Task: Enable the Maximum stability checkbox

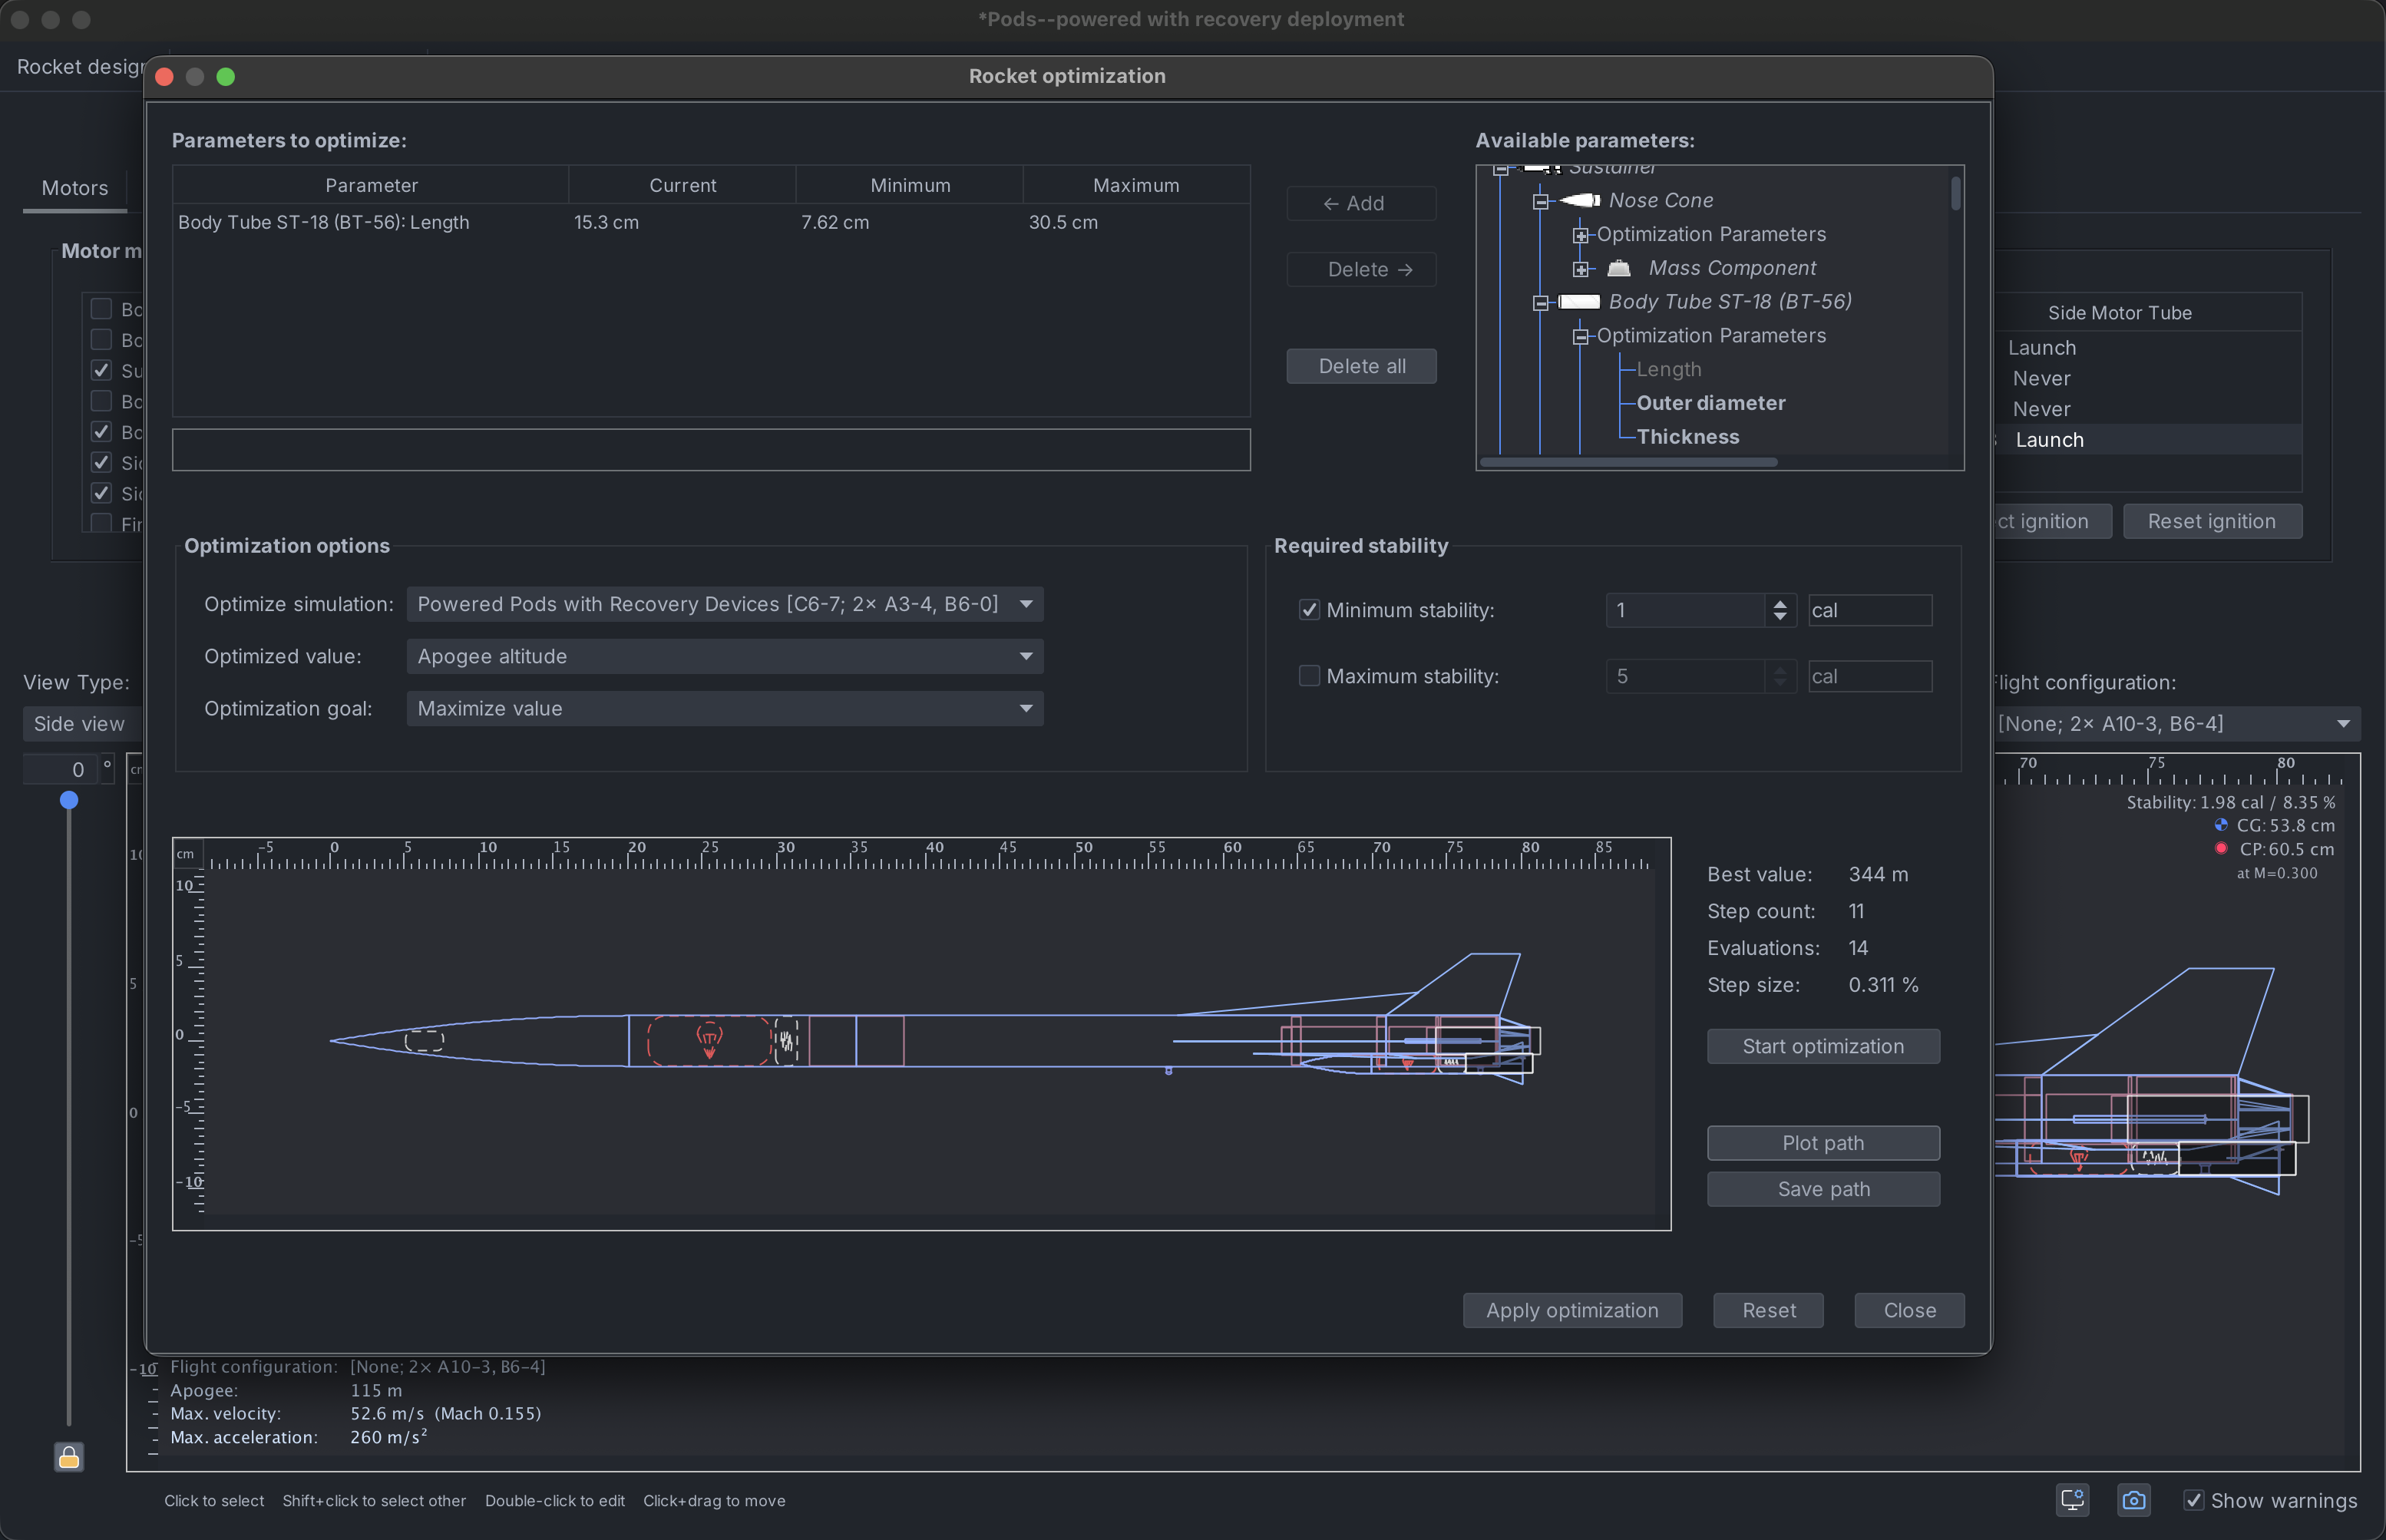Action: point(1309,676)
